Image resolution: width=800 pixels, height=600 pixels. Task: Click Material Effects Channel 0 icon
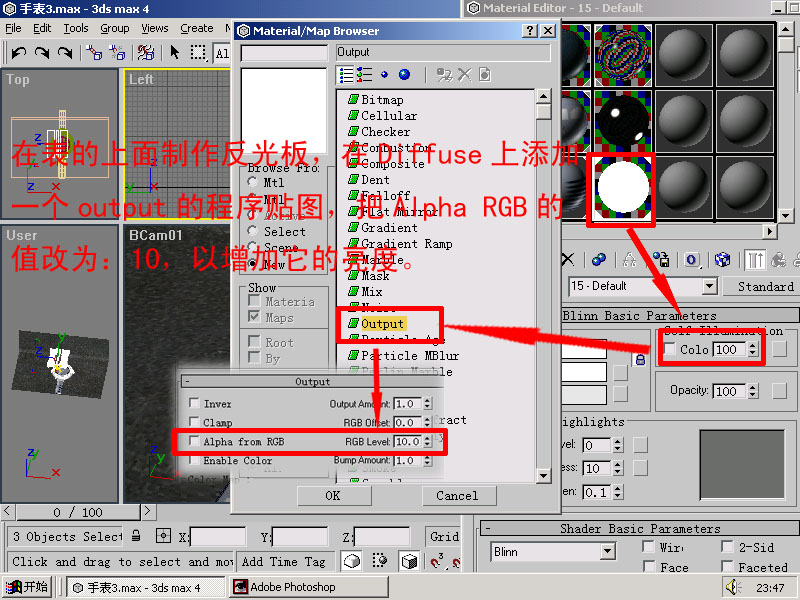692,260
